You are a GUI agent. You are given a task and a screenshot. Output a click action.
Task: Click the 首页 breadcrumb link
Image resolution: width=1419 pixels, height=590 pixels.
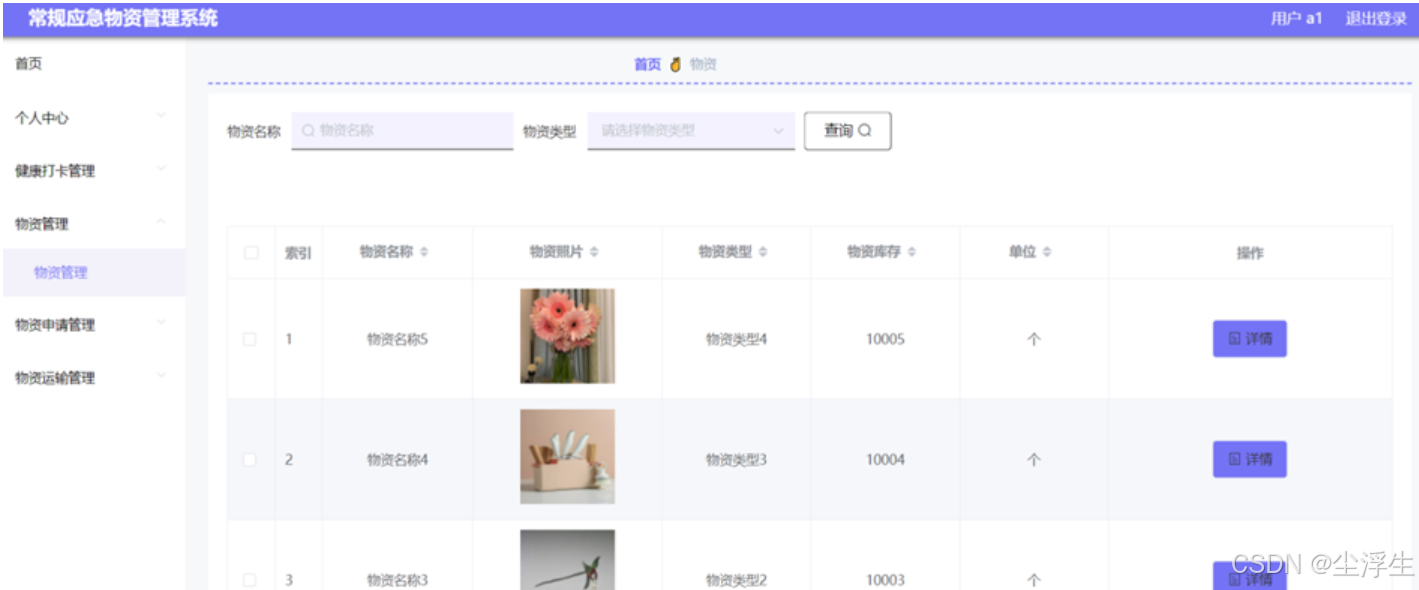click(x=647, y=64)
